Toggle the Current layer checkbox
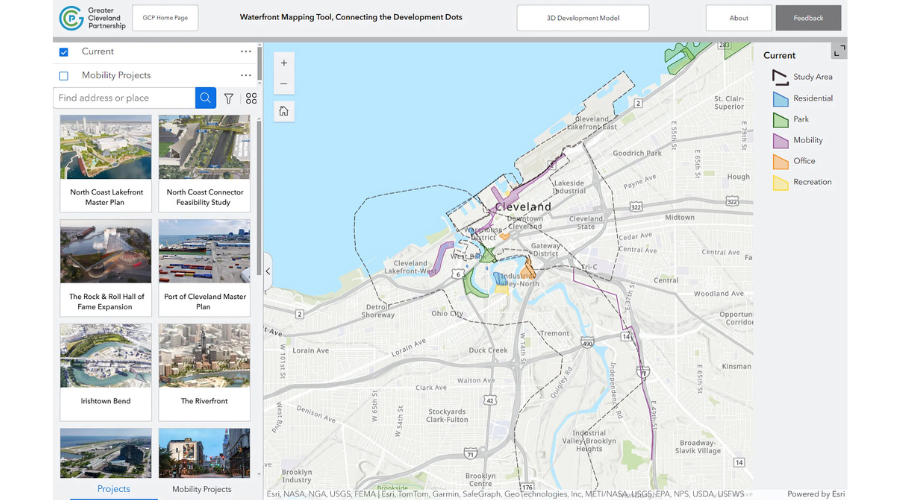Image resolution: width=900 pixels, height=500 pixels. click(x=64, y=52)
